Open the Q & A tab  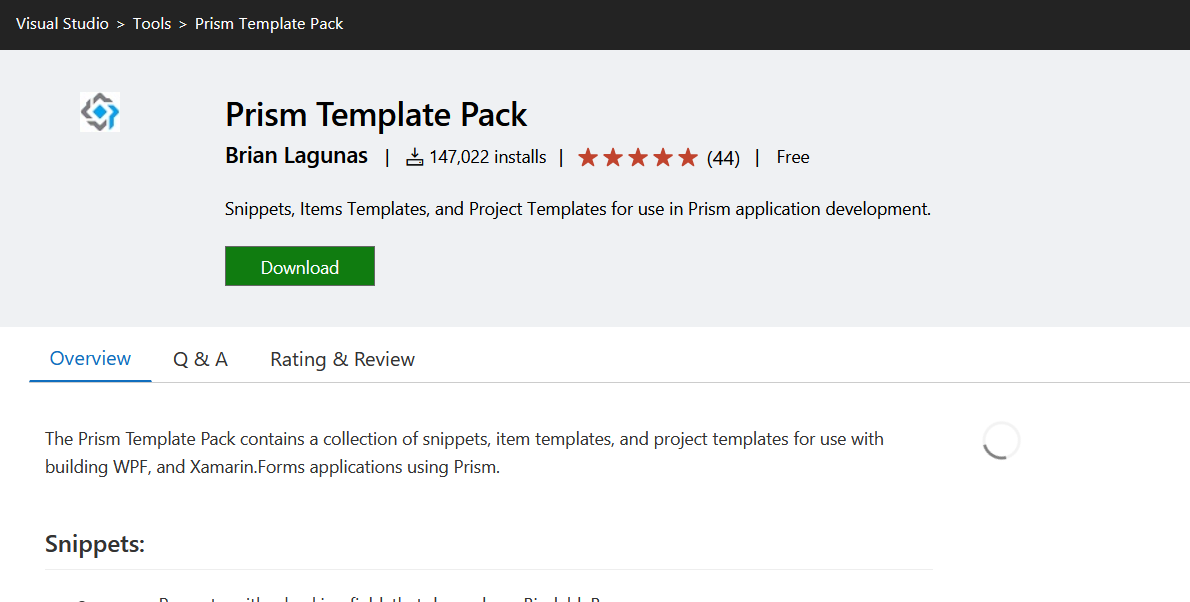click(x=200, y=359)
